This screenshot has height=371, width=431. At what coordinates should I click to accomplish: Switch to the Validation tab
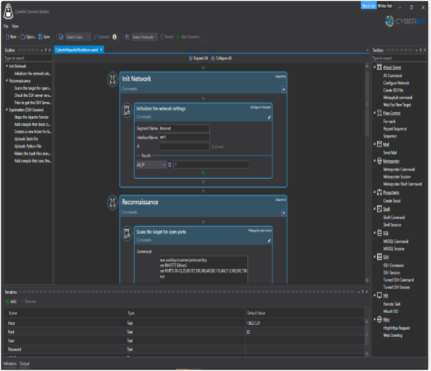(10, 364)
